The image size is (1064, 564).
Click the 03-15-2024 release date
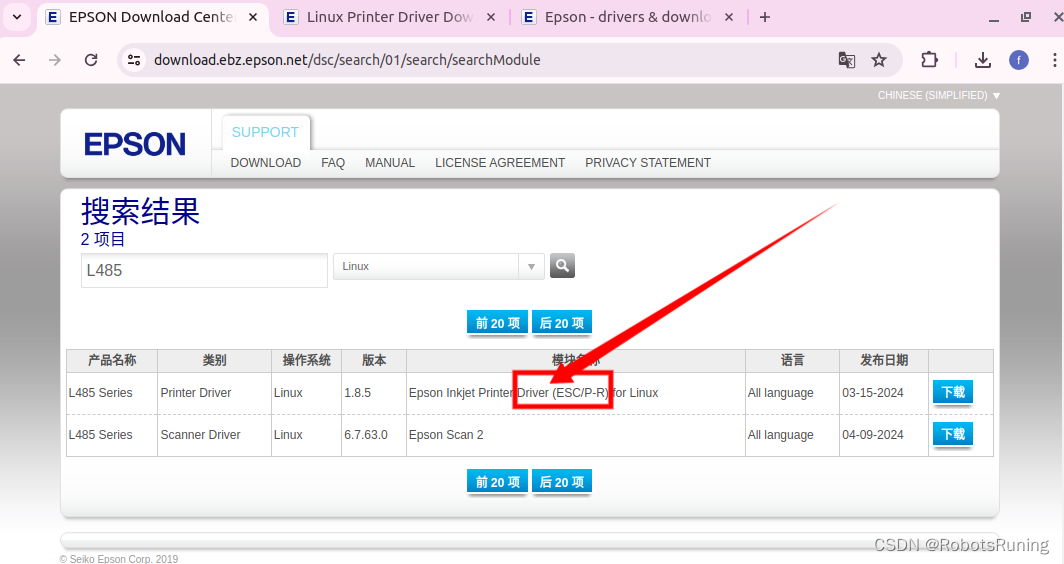point(873,392)
